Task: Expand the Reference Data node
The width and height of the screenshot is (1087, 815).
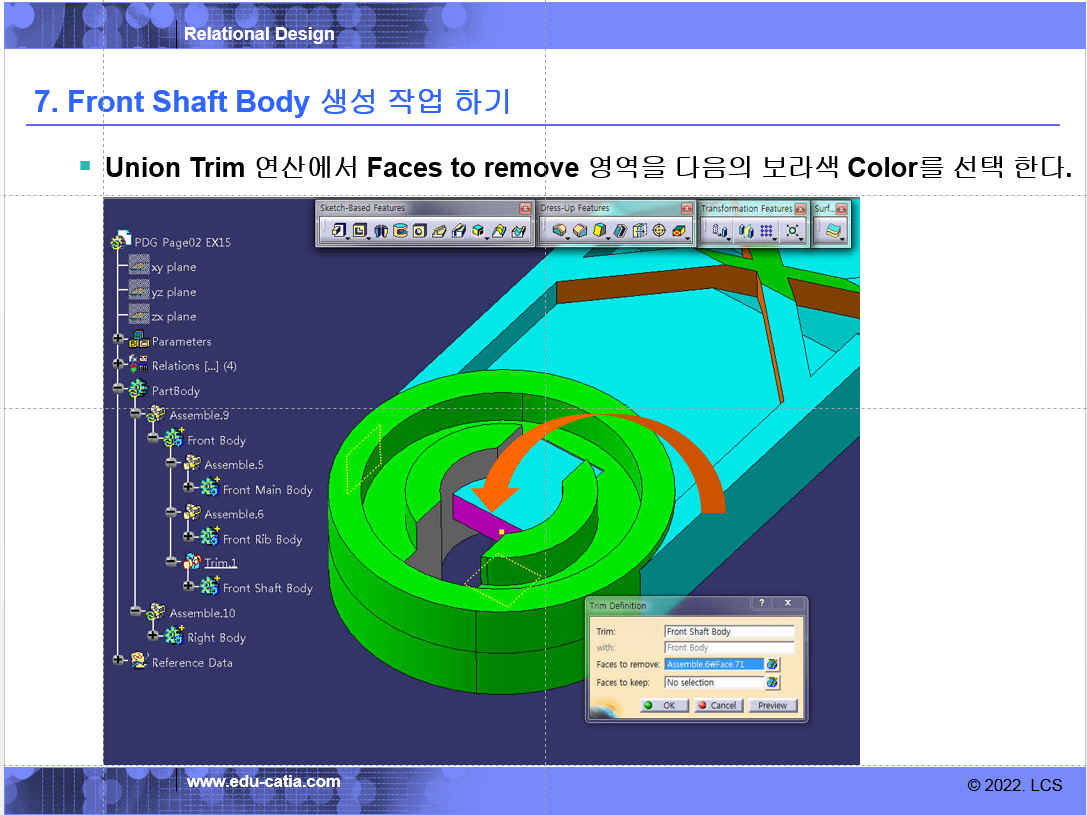Action: click(x=118, y=662)
